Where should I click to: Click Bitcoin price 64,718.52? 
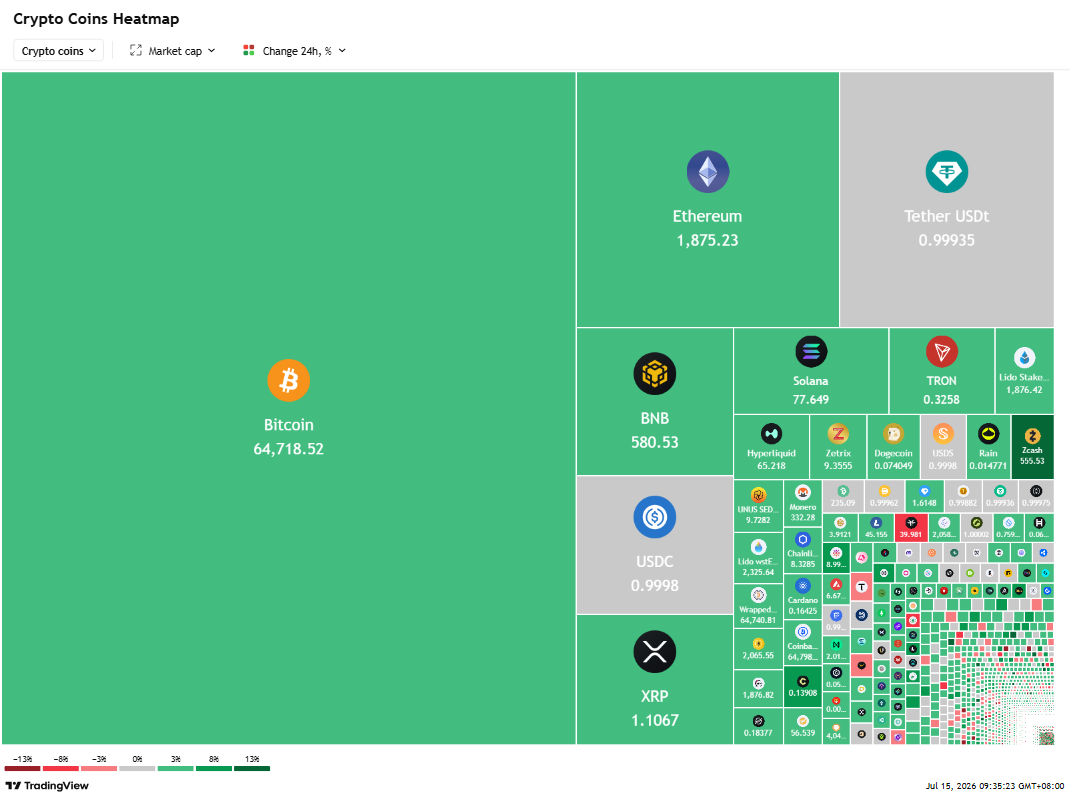coord(289,449)
